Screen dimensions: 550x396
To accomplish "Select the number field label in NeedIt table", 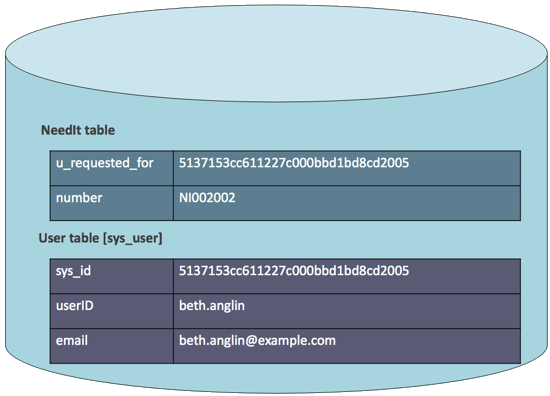I will pyautogui.click(x=79, y=198).
